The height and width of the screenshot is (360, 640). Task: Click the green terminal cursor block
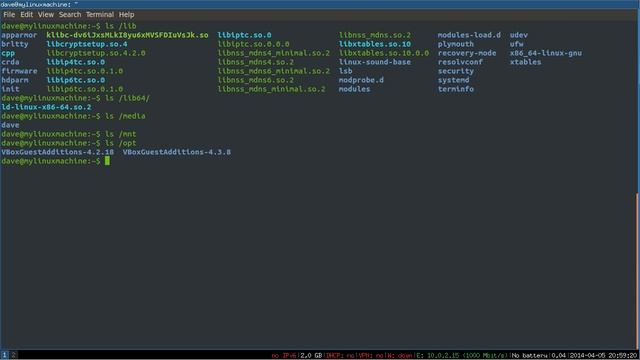pos(107,161)
